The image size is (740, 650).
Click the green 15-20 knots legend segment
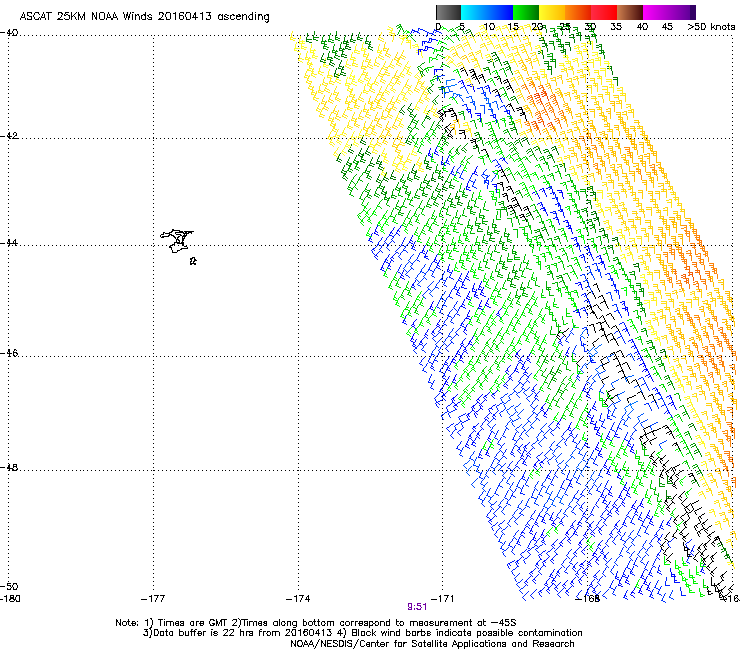(526, 12)
